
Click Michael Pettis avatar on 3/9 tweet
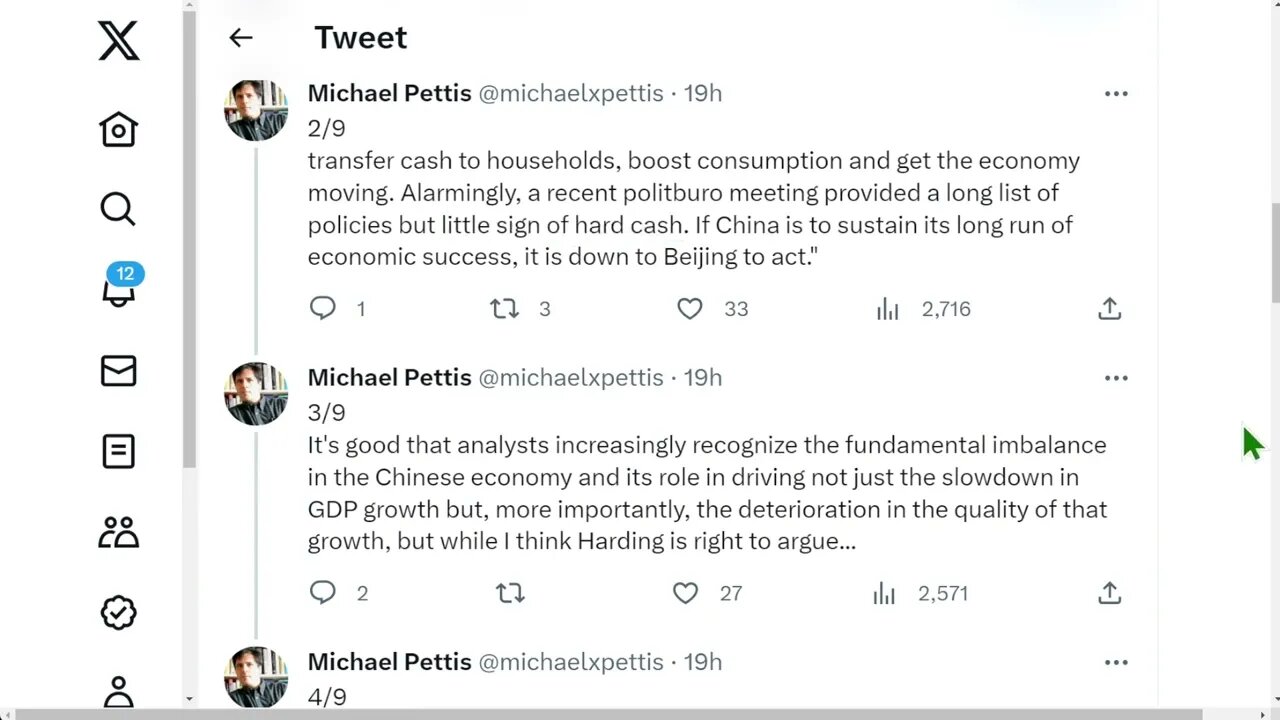[x=256, y=394]
